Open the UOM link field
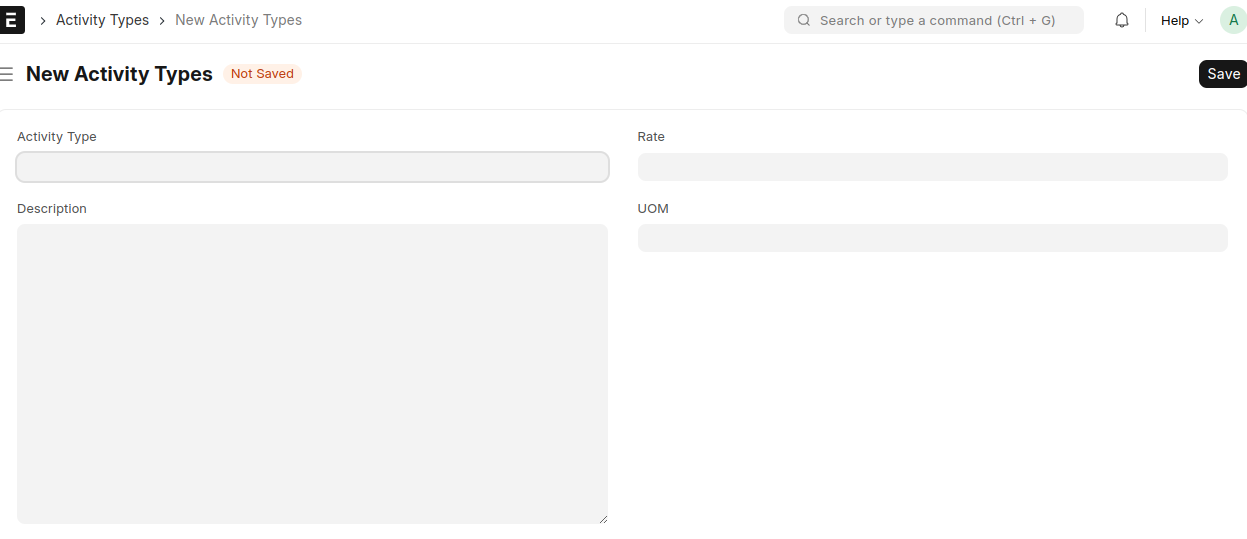 [x=932, y=238]
